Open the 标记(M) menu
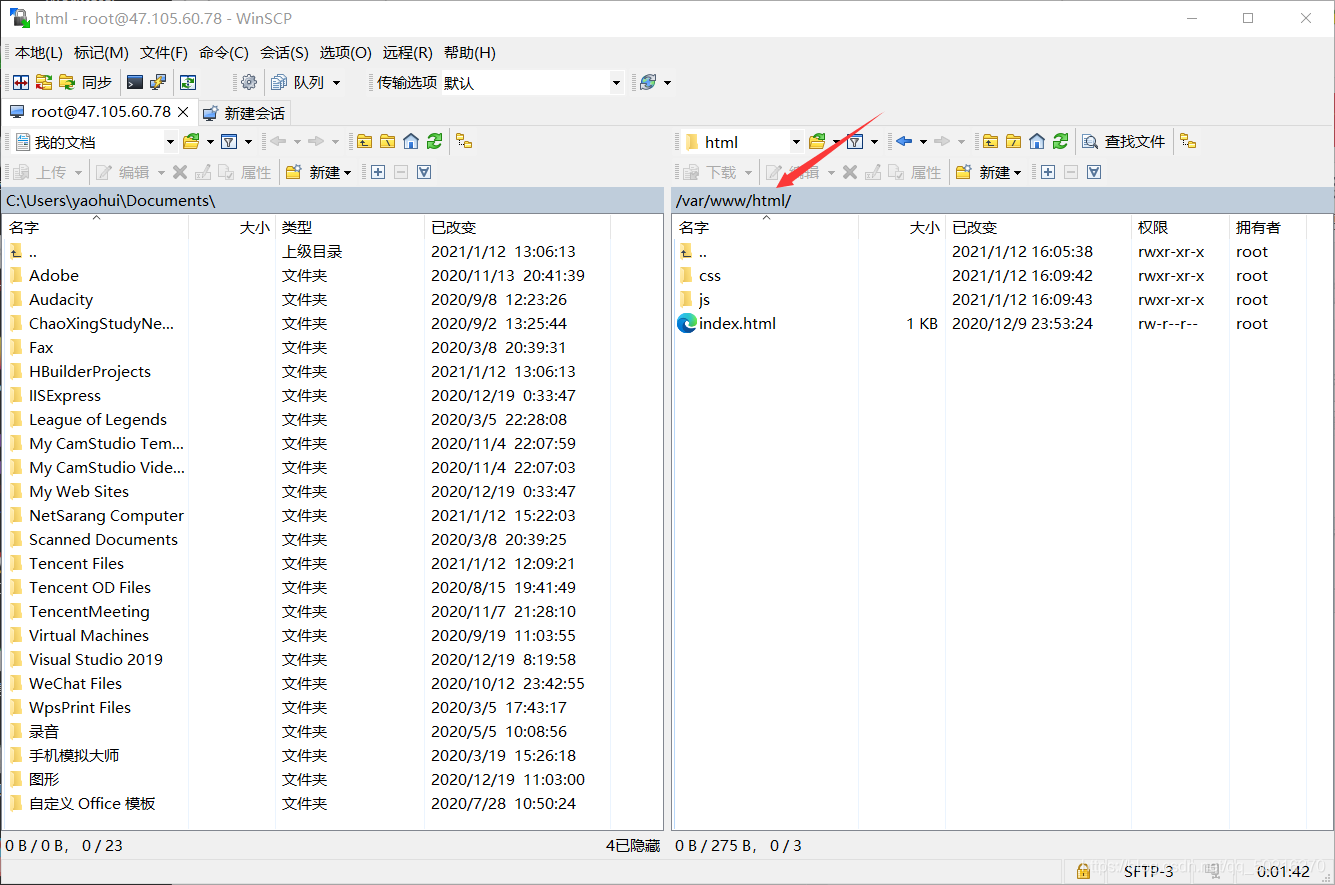The height and width of the screenshot is (885, 1335). 101,53
